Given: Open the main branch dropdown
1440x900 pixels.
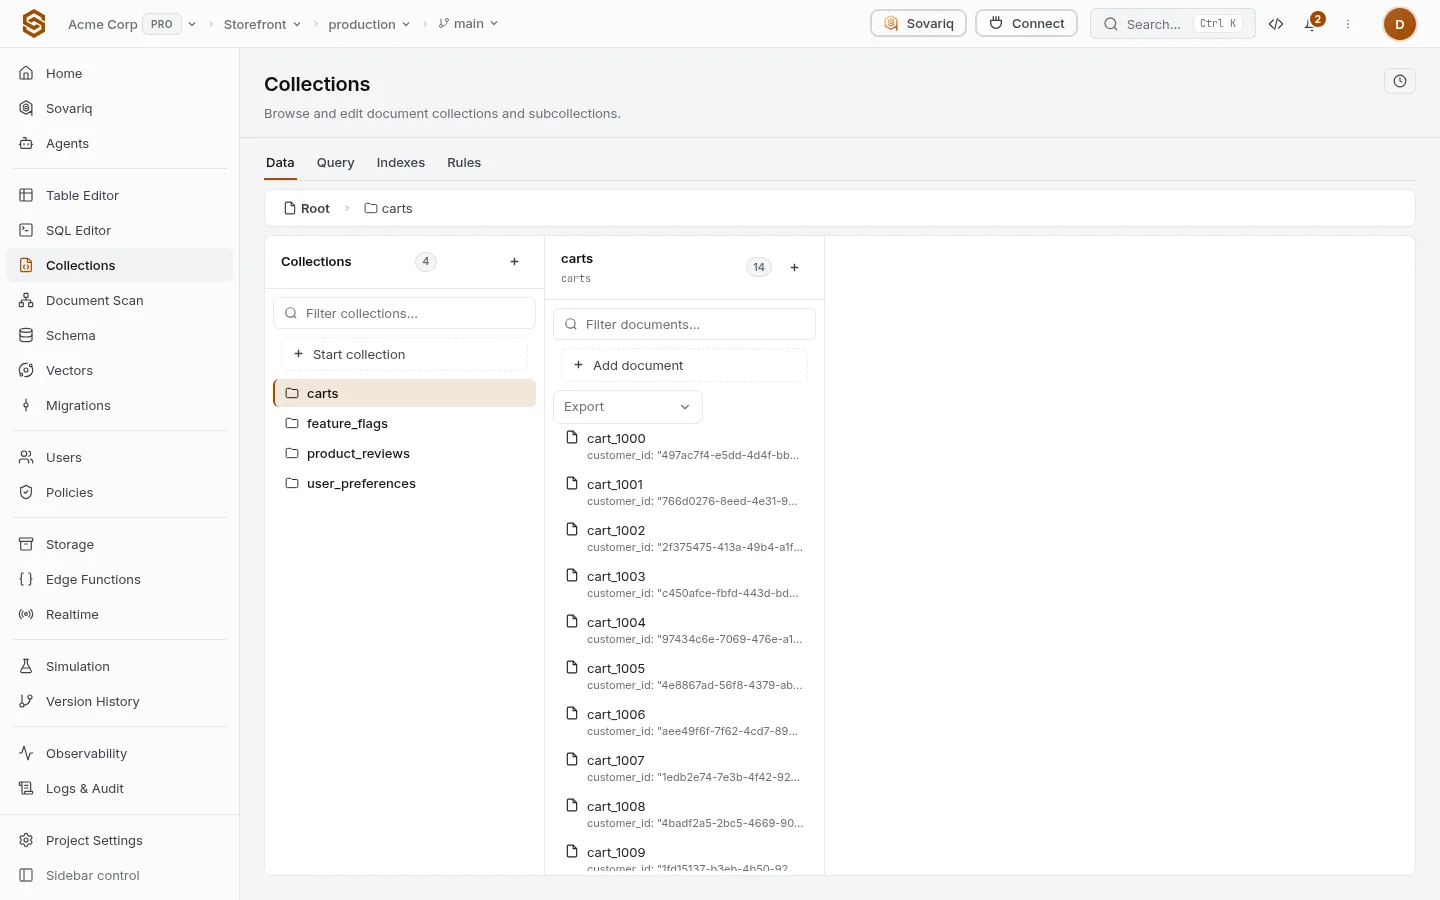Looking at the screenshot, I should [468, 24].
